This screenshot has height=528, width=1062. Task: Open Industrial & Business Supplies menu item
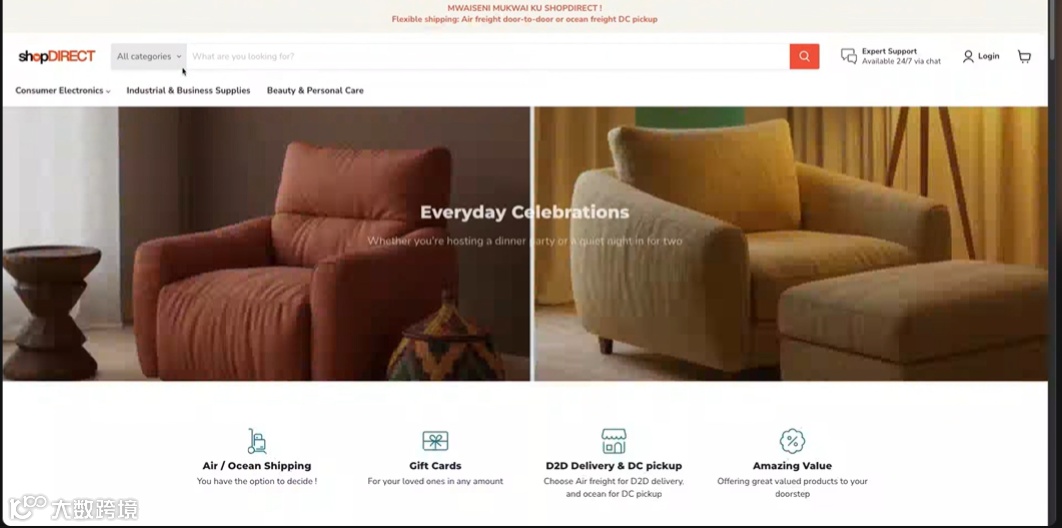(188, 90)
